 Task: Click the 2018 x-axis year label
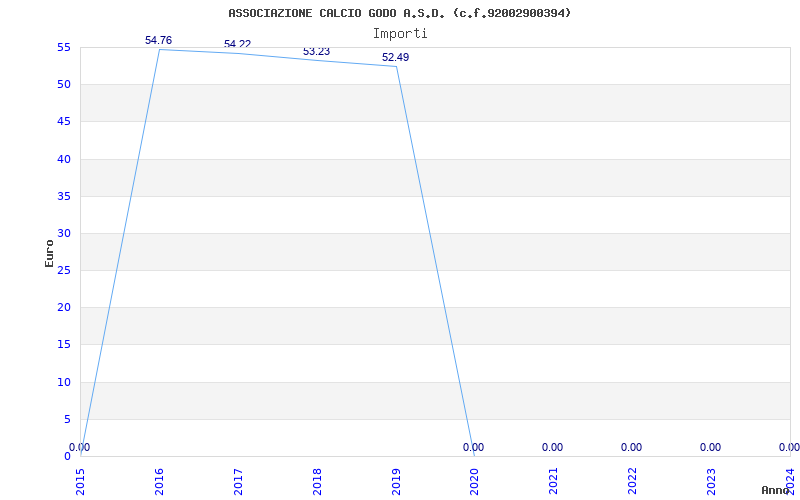tap(317, 482)
